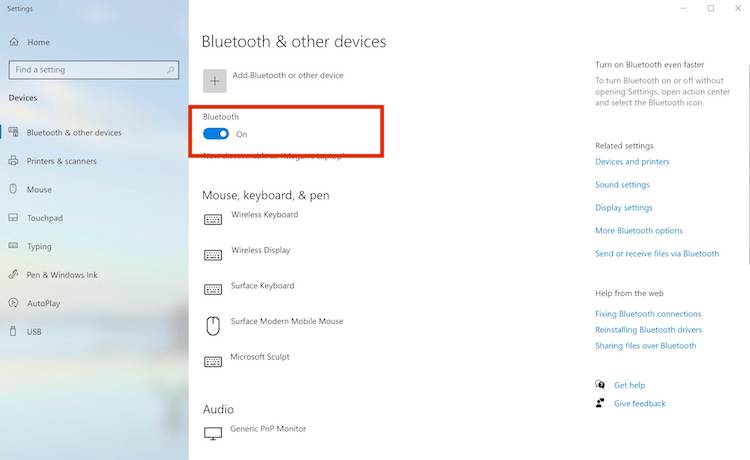Click the Surface Keyboard device icon
Screen dimensions: 750x460
pyautogui.click(x=213, y=290)
